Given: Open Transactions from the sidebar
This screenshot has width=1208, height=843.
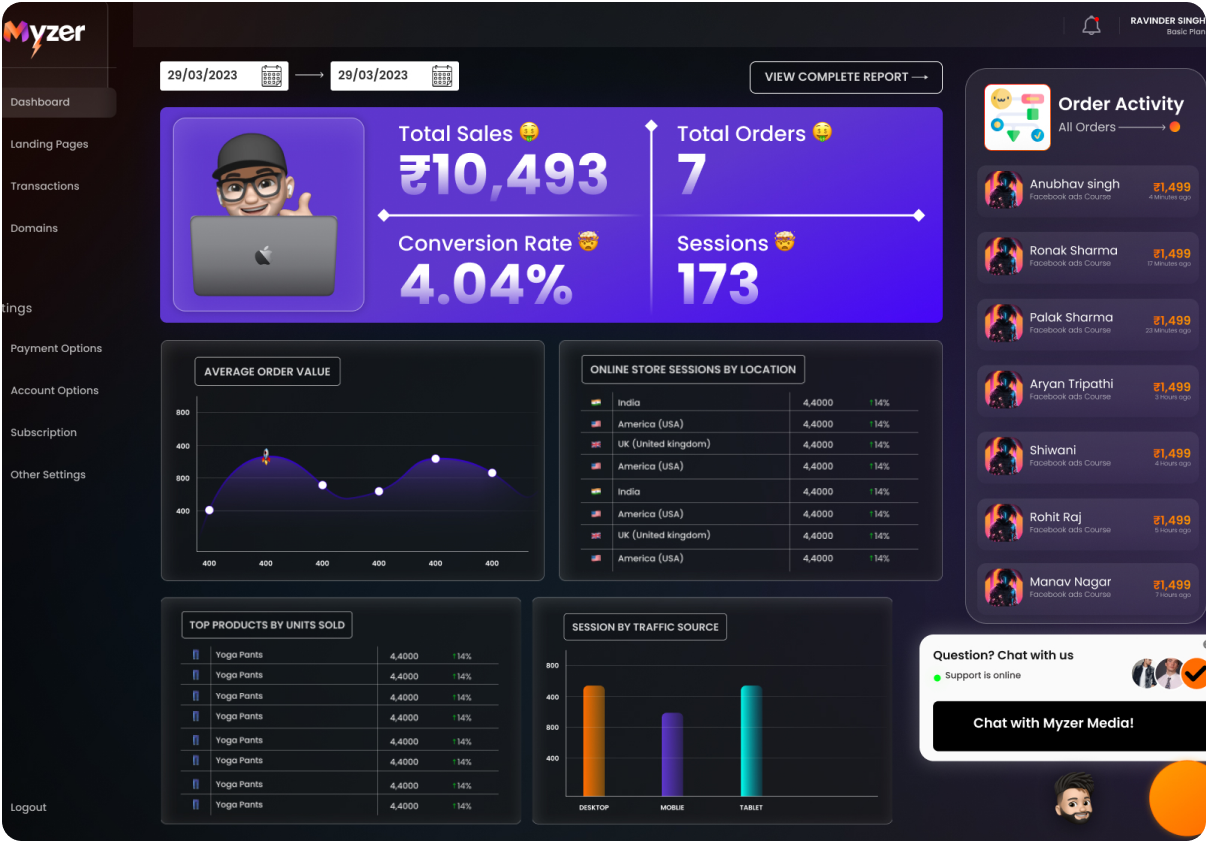Looking at the screenshot, I should point(45,186).
